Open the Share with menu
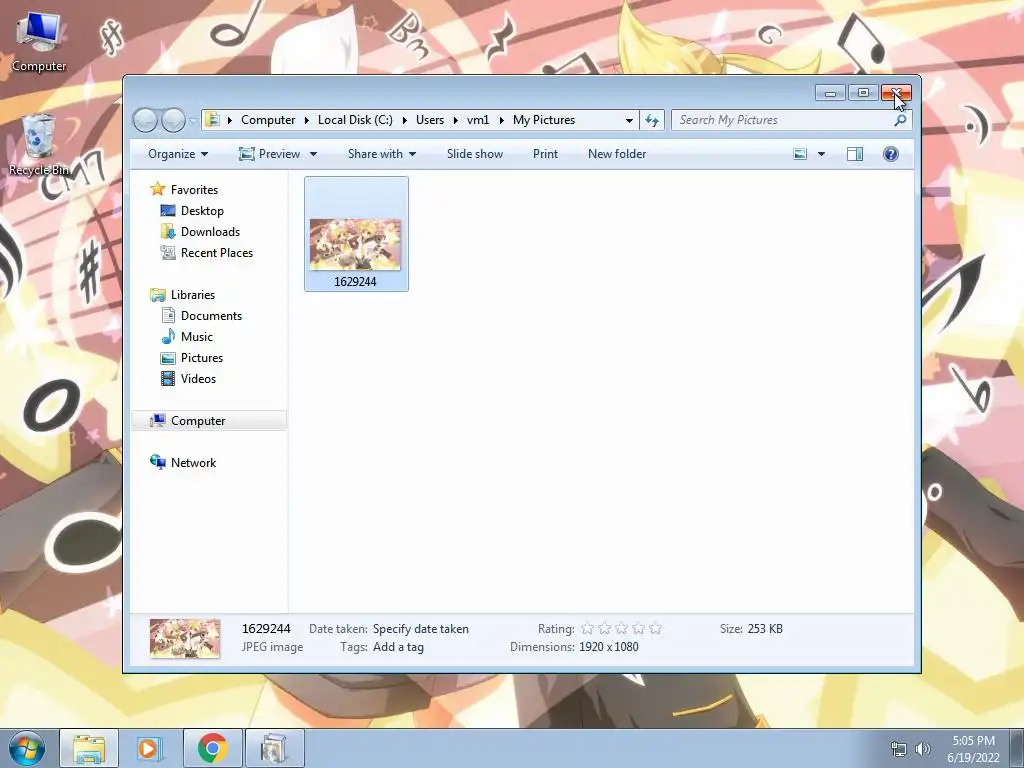The width and height of the screenshot is (1024, 768). pos(381,154)
